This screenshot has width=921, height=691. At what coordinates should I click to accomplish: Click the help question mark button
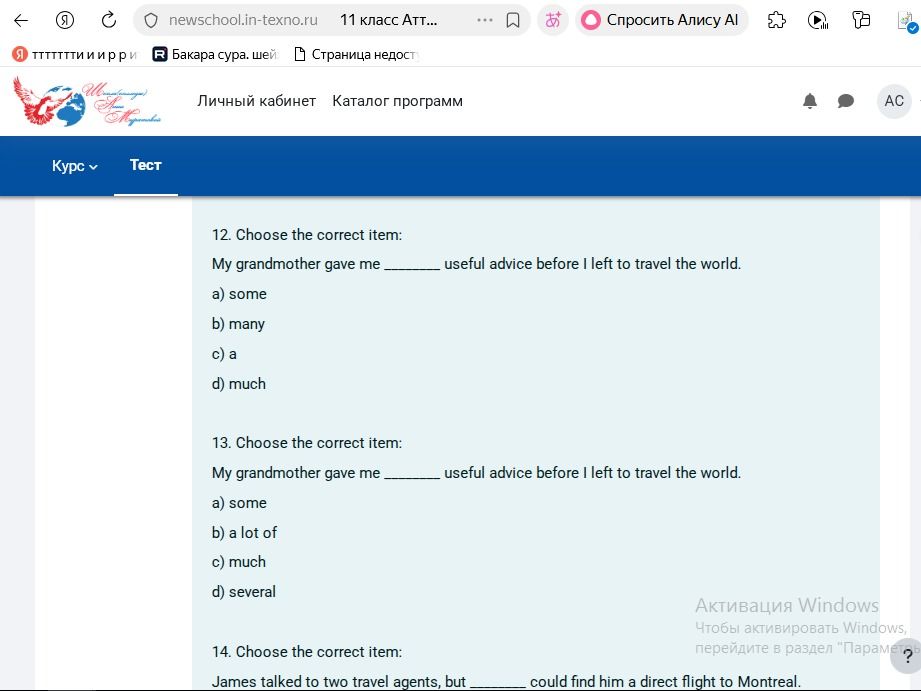(906, 656)
